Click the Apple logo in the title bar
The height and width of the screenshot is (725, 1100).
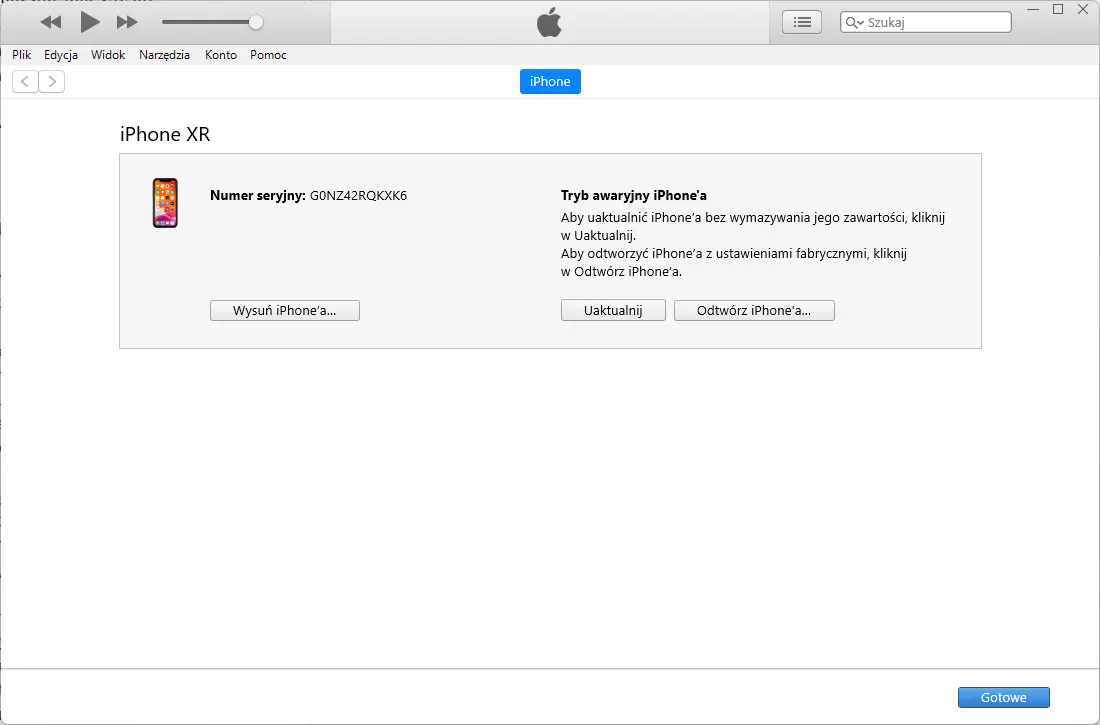549,20
